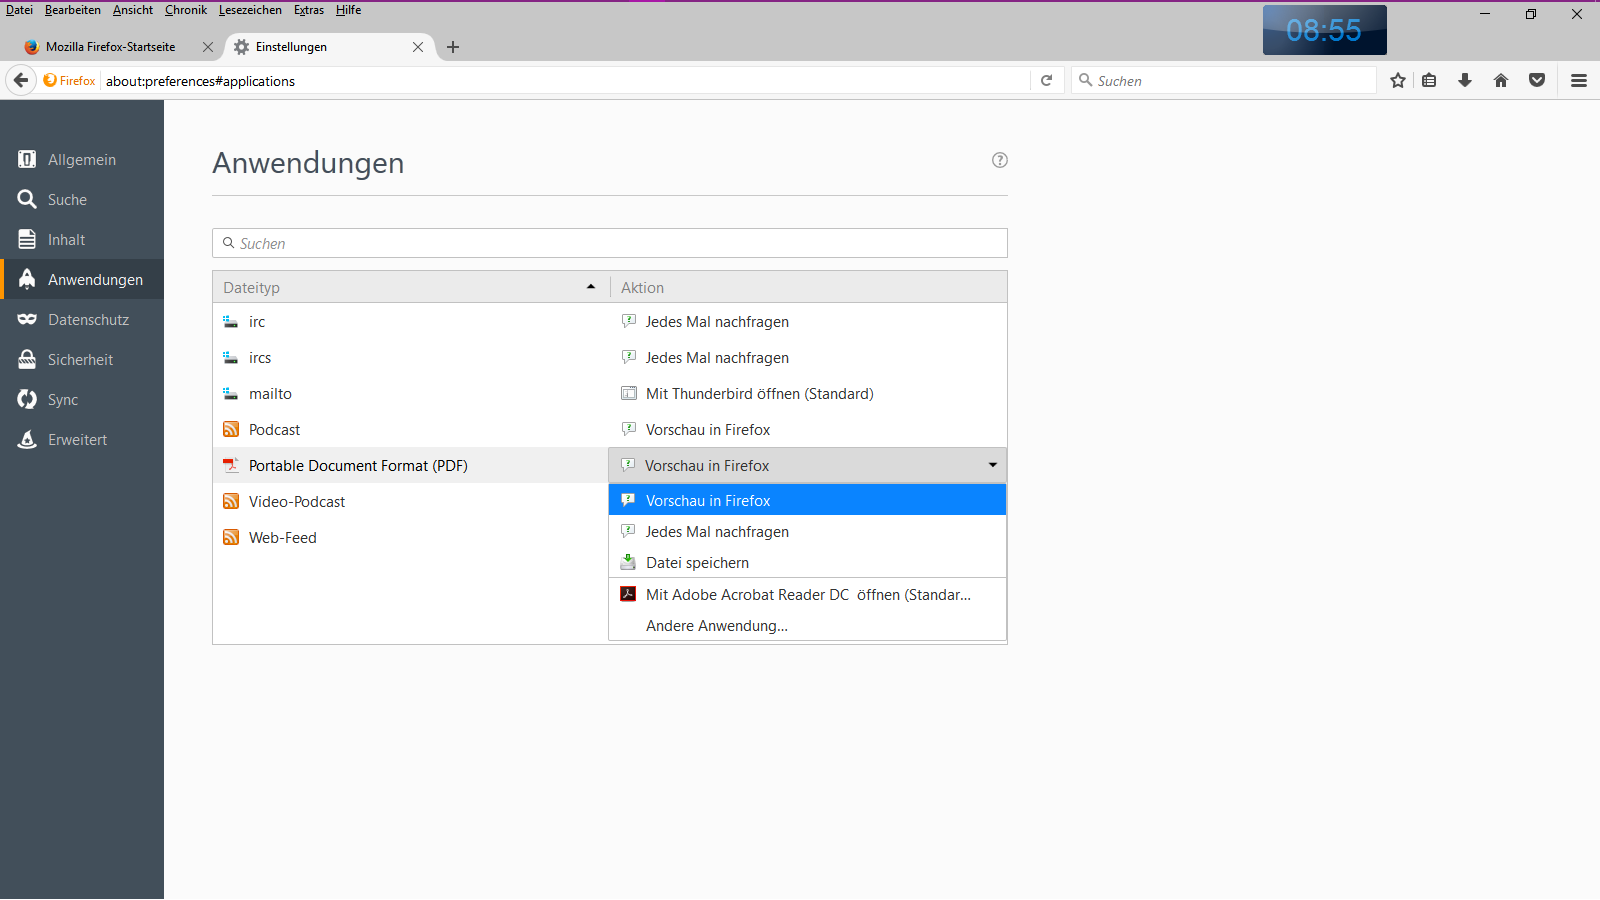This screenshot has width=1600, height=900.
Task: Open the downloads arrow icon
Action: tap(1465, 81)
